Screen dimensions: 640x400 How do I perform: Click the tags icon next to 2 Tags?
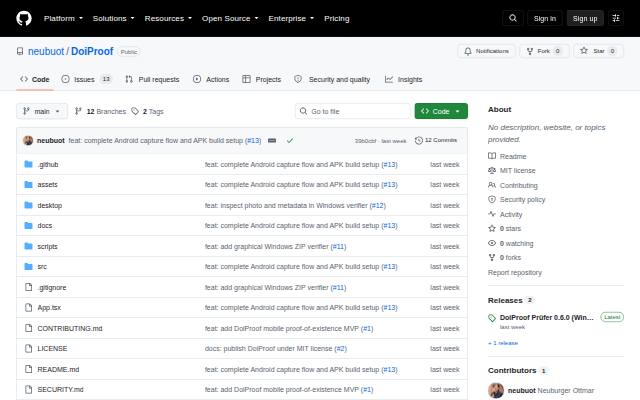(135, 111)
